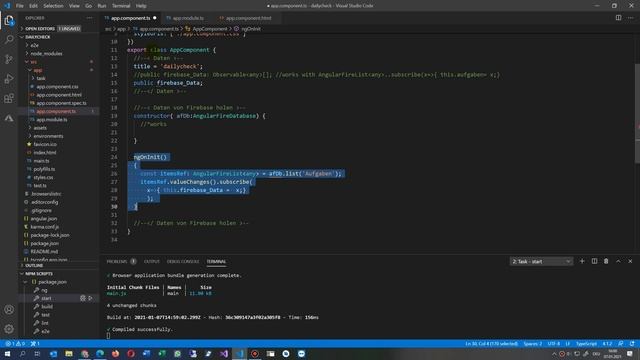Expand the node_modules folder
This screenshot has height=360, width=640.
coord(46,53)
